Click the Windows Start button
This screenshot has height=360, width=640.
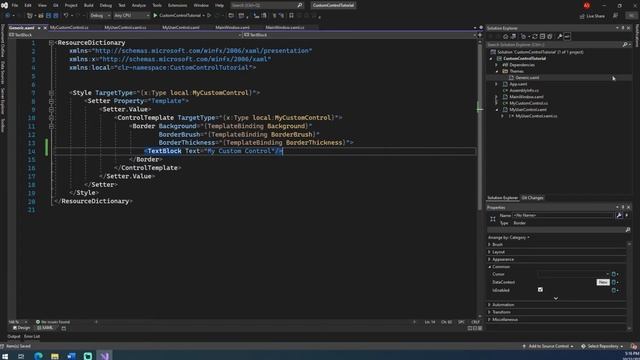click(5, 356)
